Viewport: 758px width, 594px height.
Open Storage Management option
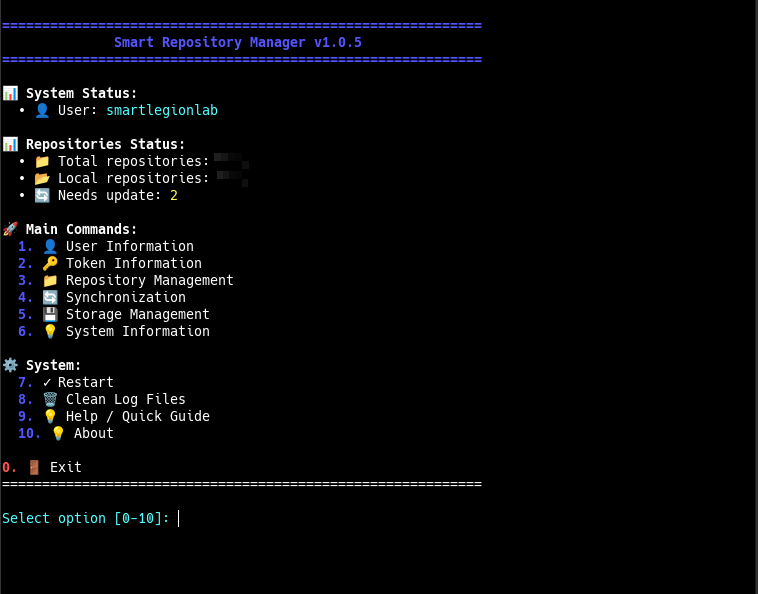[x=138, y=314]
